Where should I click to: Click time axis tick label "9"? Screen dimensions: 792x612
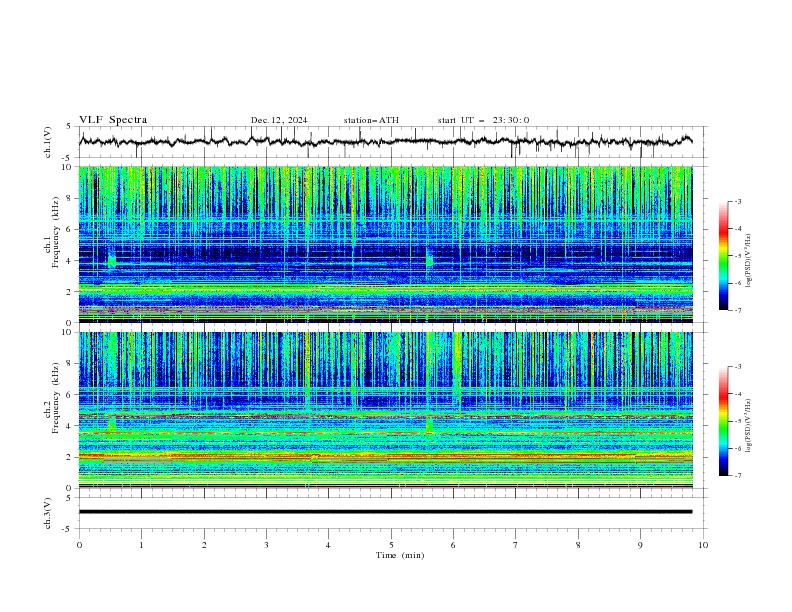[640, 545]
